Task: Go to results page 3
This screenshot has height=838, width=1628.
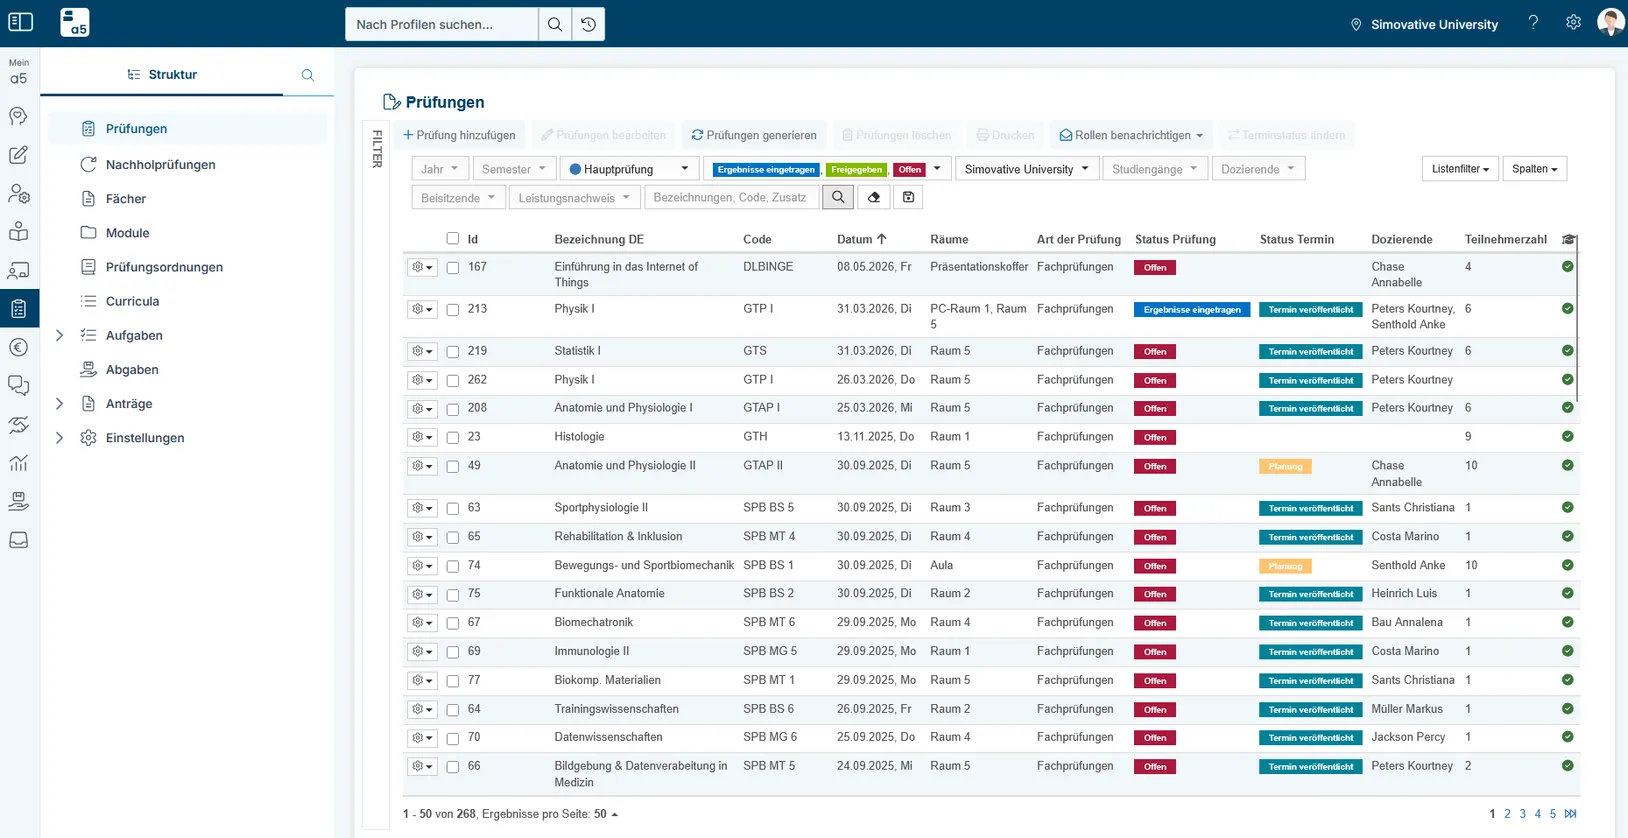Action: (1523, 814)
